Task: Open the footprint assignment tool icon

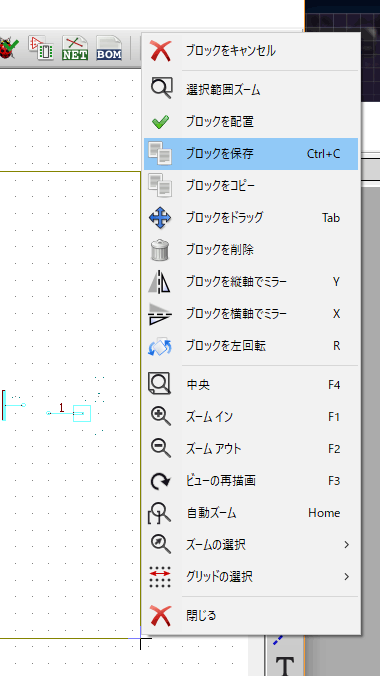Action: pyautogui.click(x=41, y=47)
